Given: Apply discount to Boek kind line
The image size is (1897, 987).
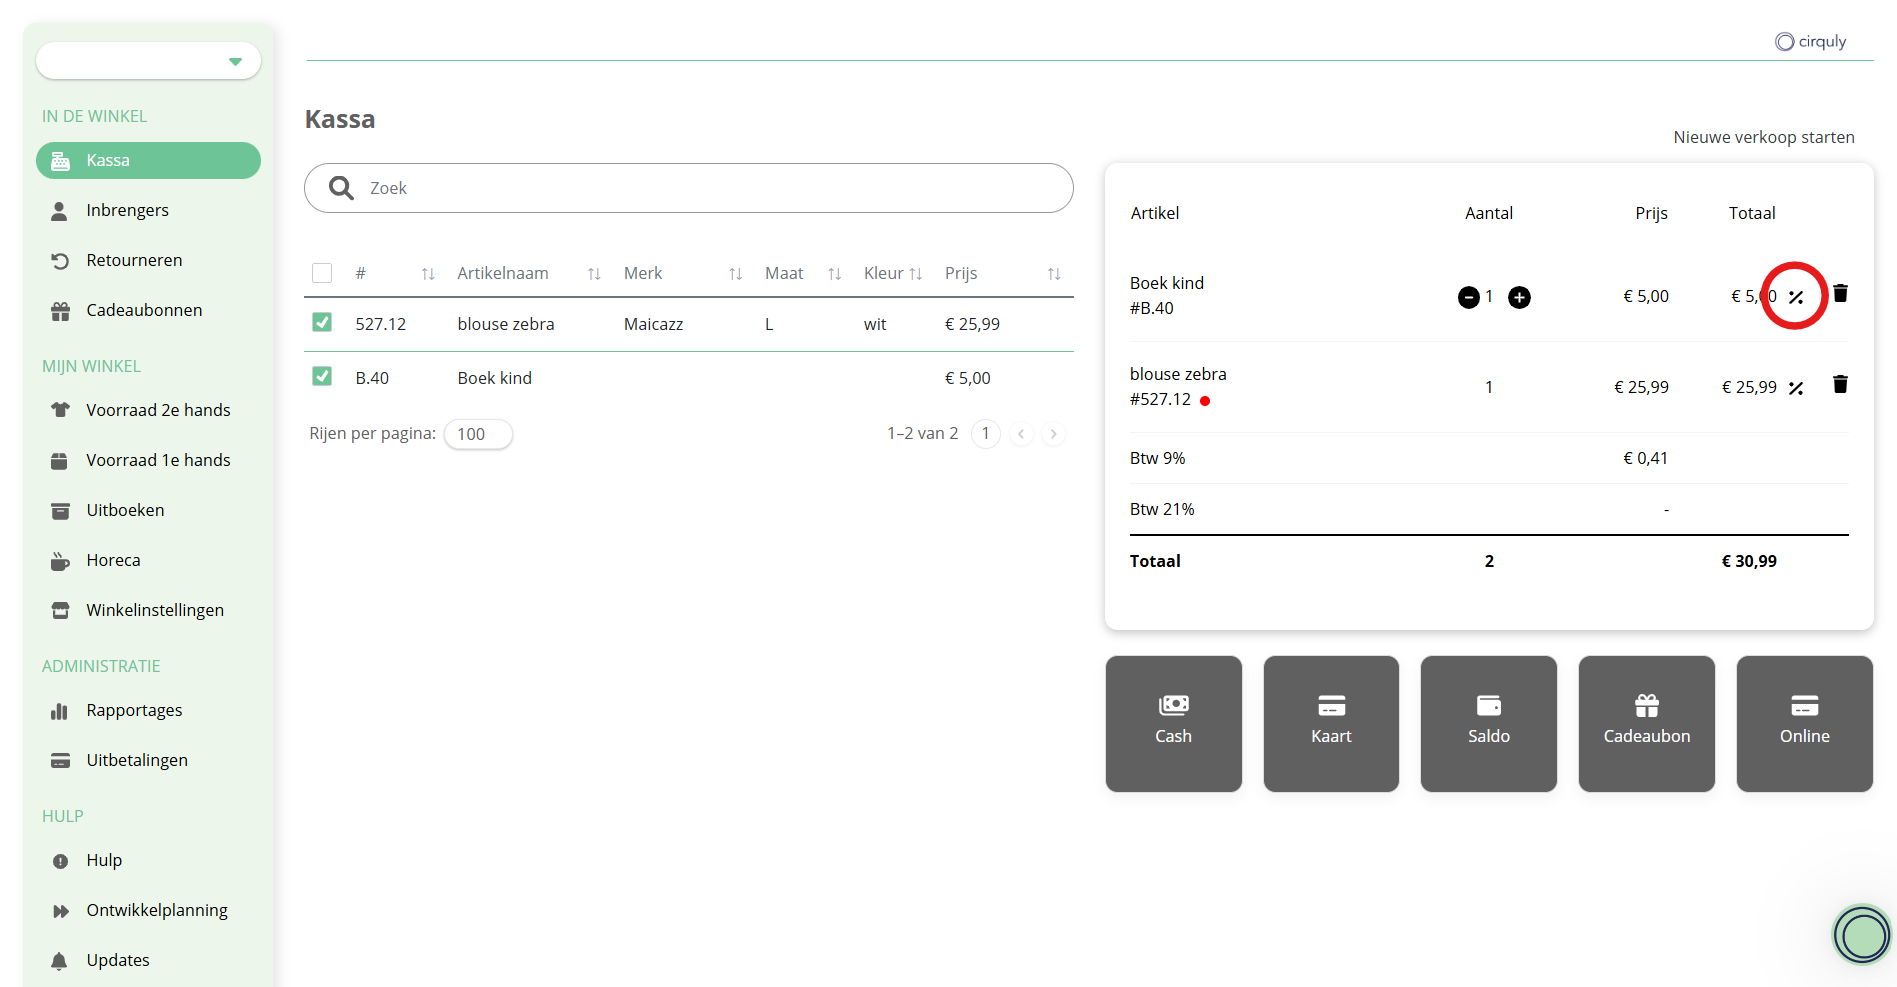Looking at the screenshot, I should pyautogui.click(x=1796, y=297).
